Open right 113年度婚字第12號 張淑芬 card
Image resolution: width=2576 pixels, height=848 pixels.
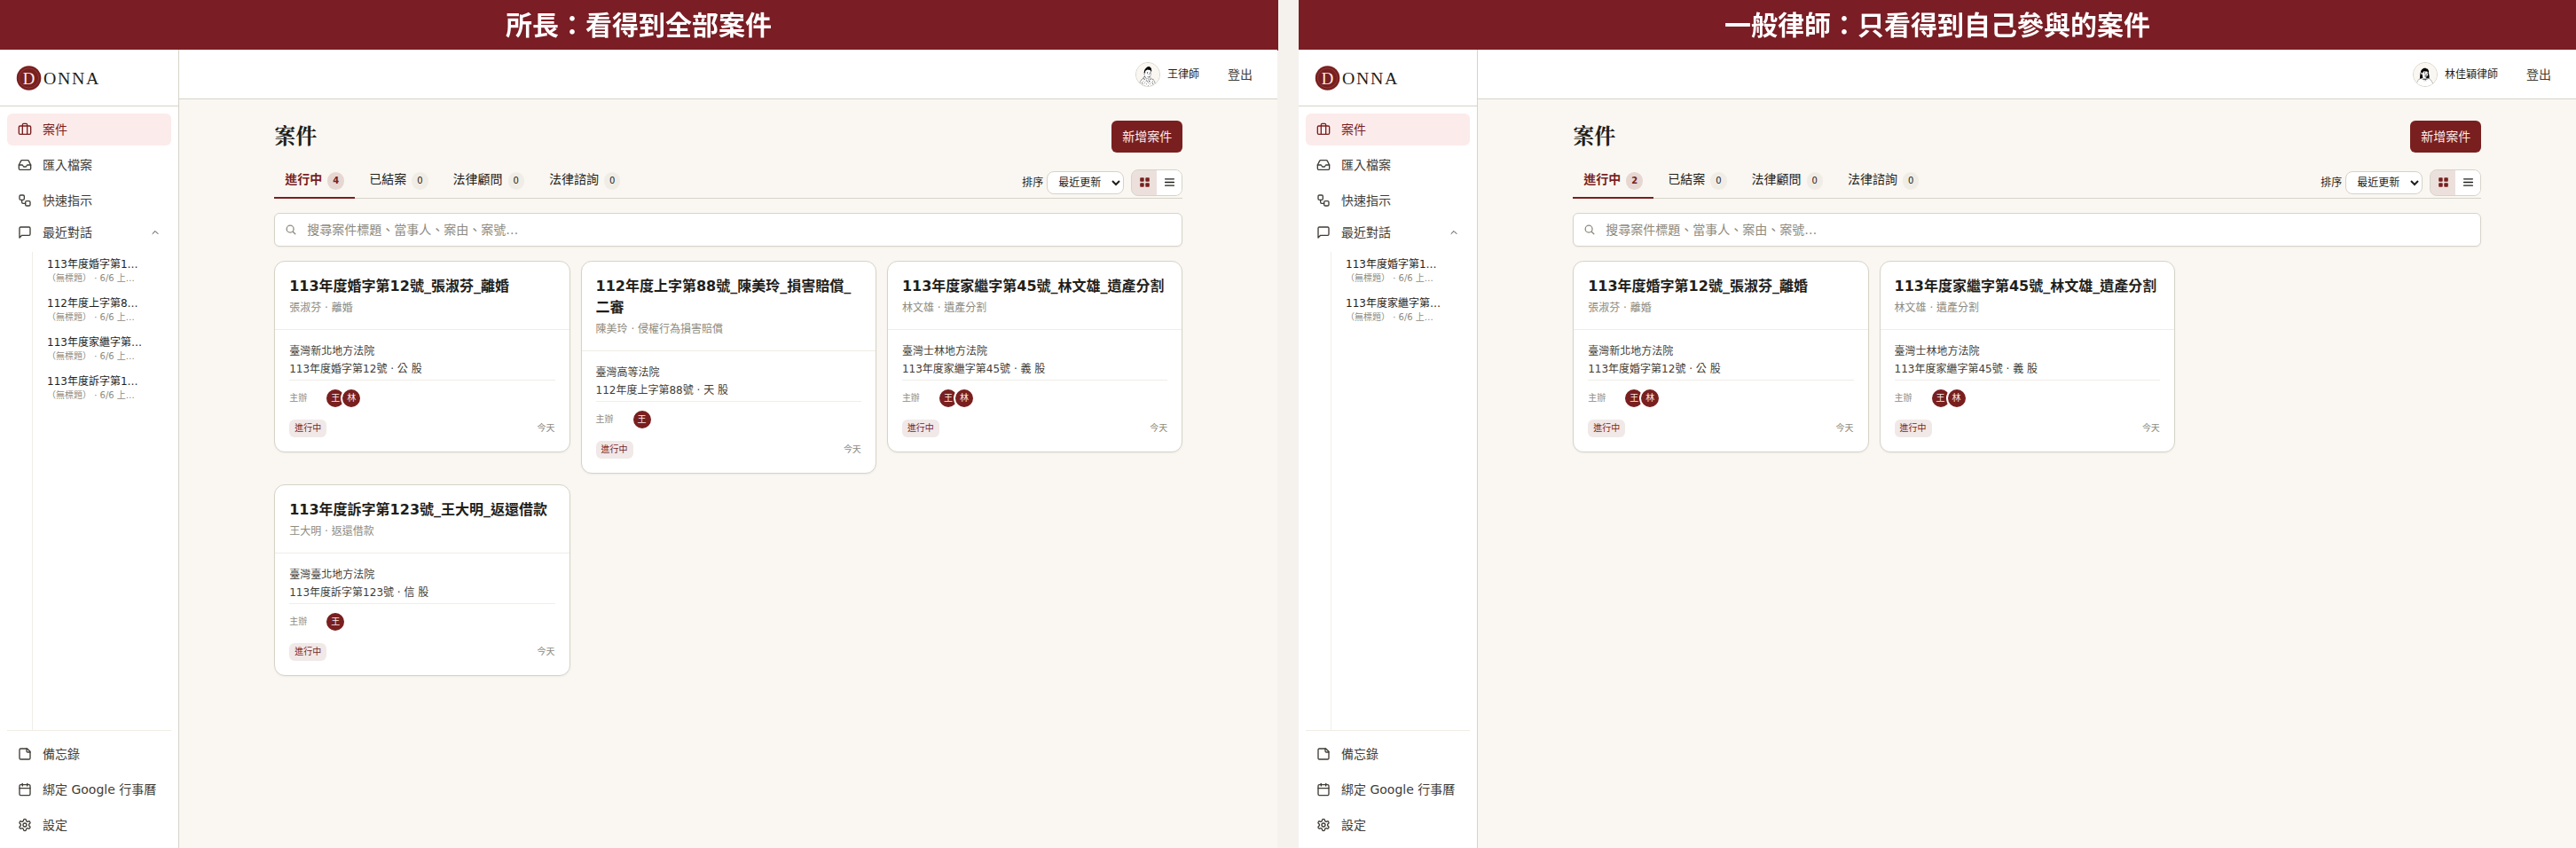point(1720,357)
